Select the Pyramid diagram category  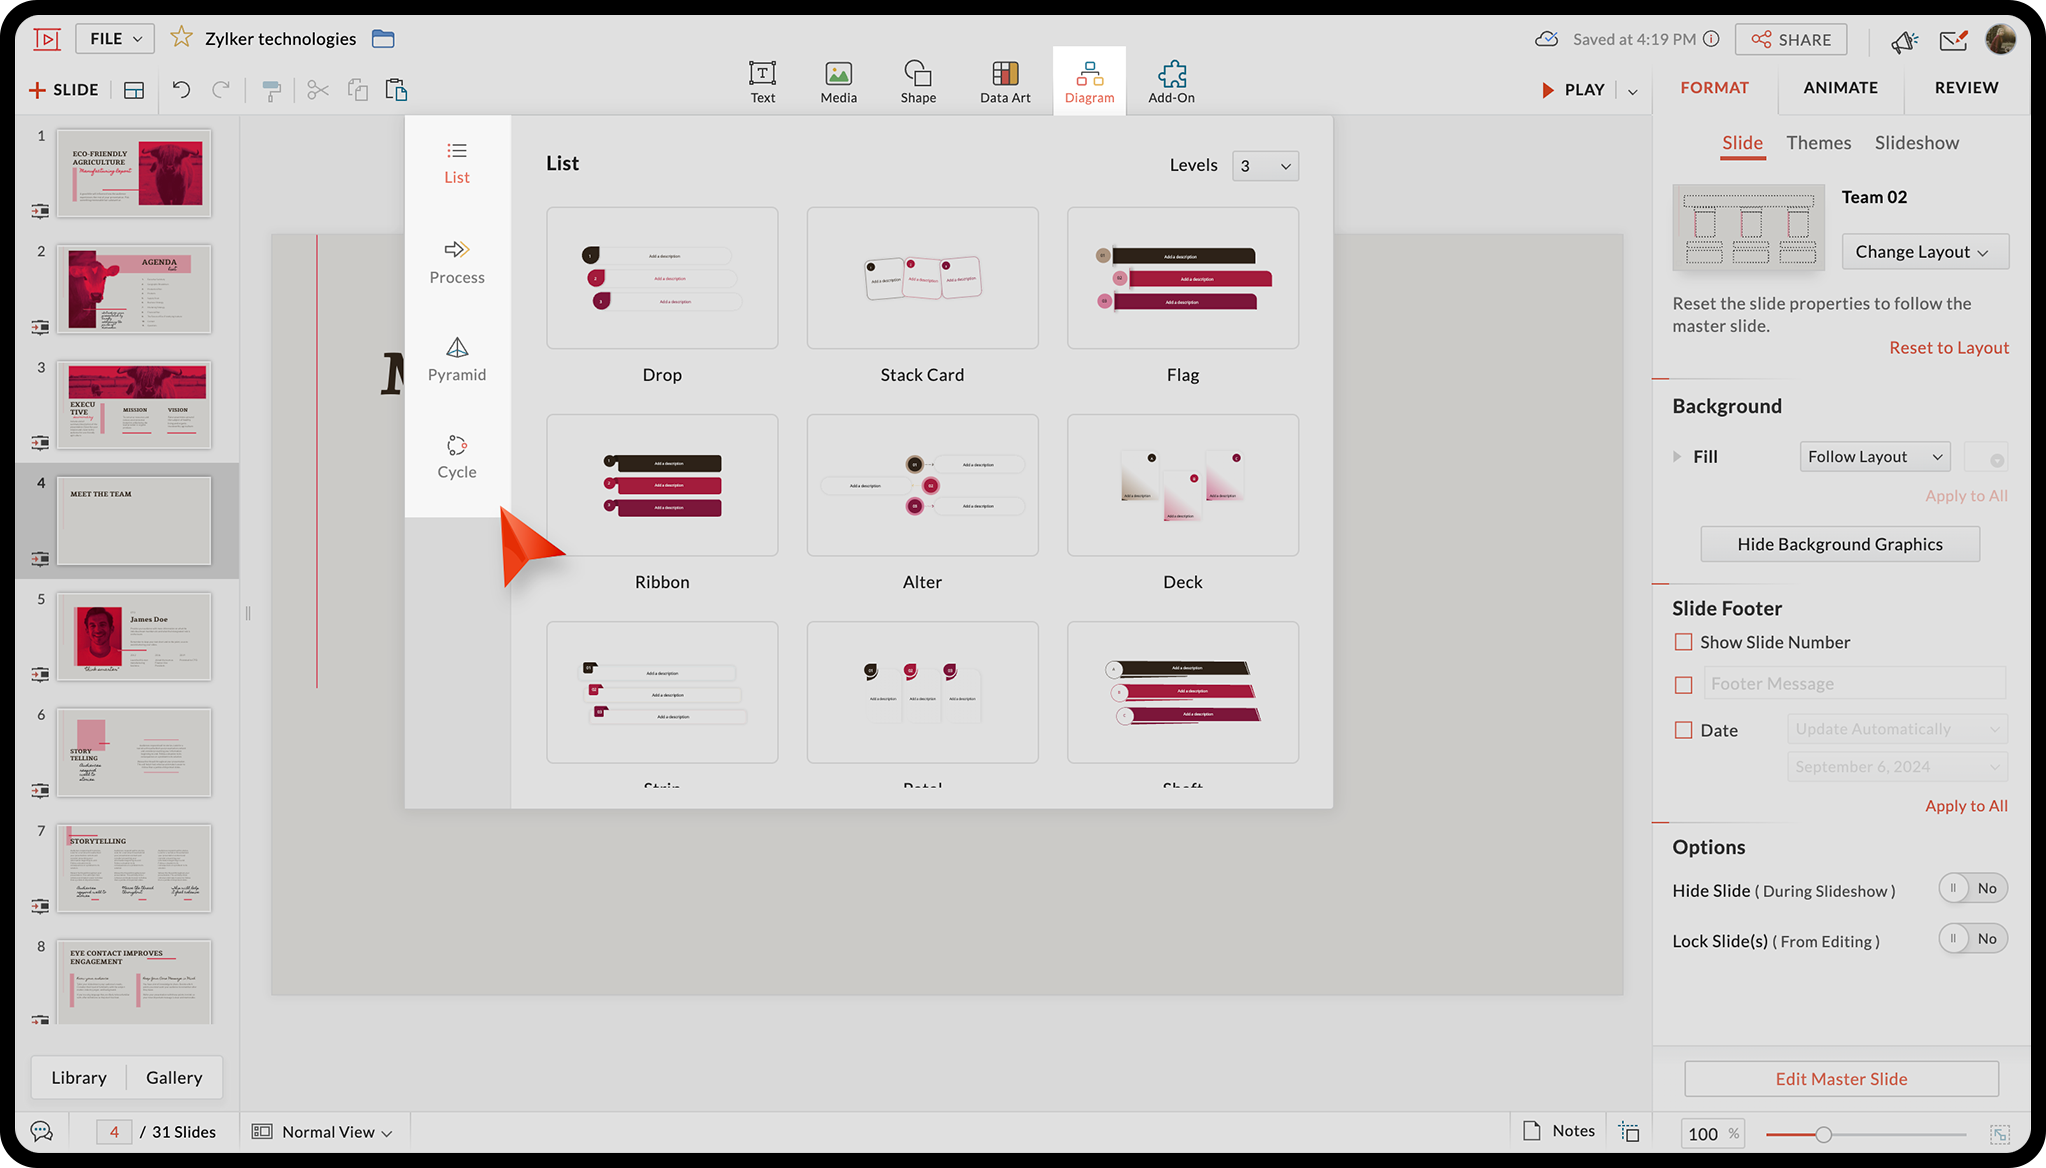tap(457, 359)
